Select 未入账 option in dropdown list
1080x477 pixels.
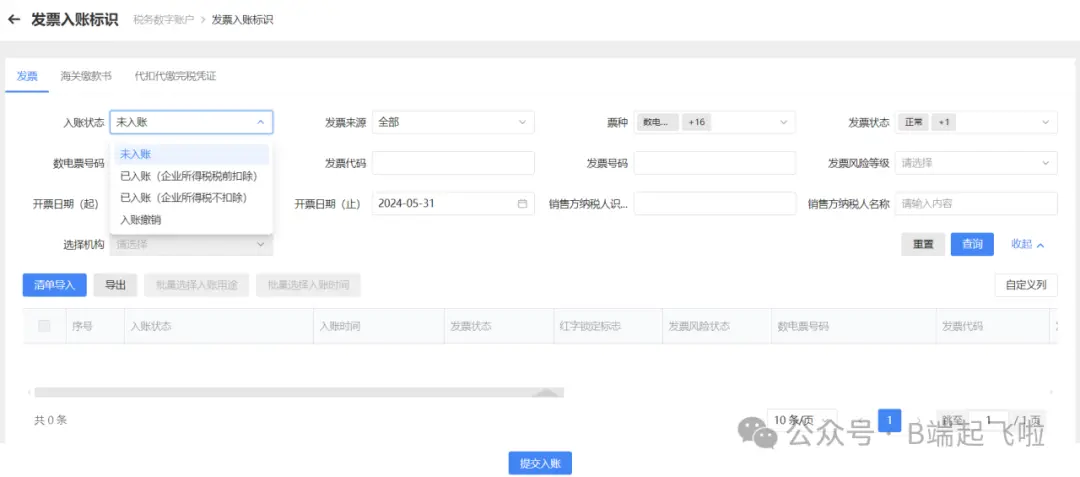tap(136, 154)
